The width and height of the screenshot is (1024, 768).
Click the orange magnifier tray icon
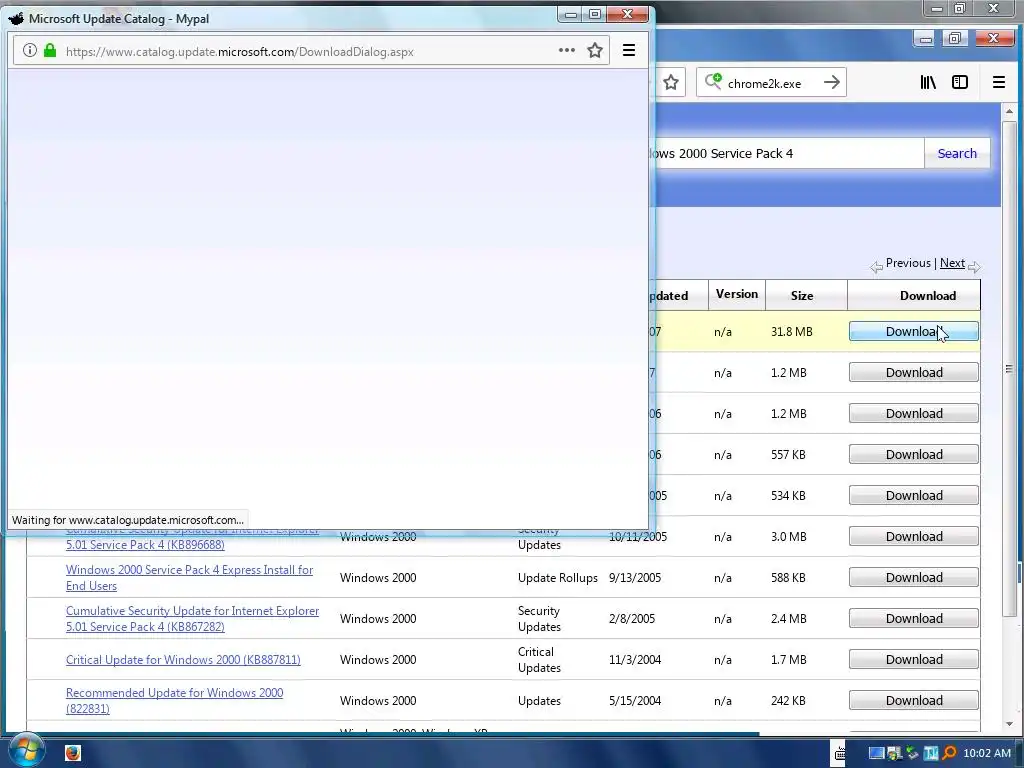[x=949, y=754]
